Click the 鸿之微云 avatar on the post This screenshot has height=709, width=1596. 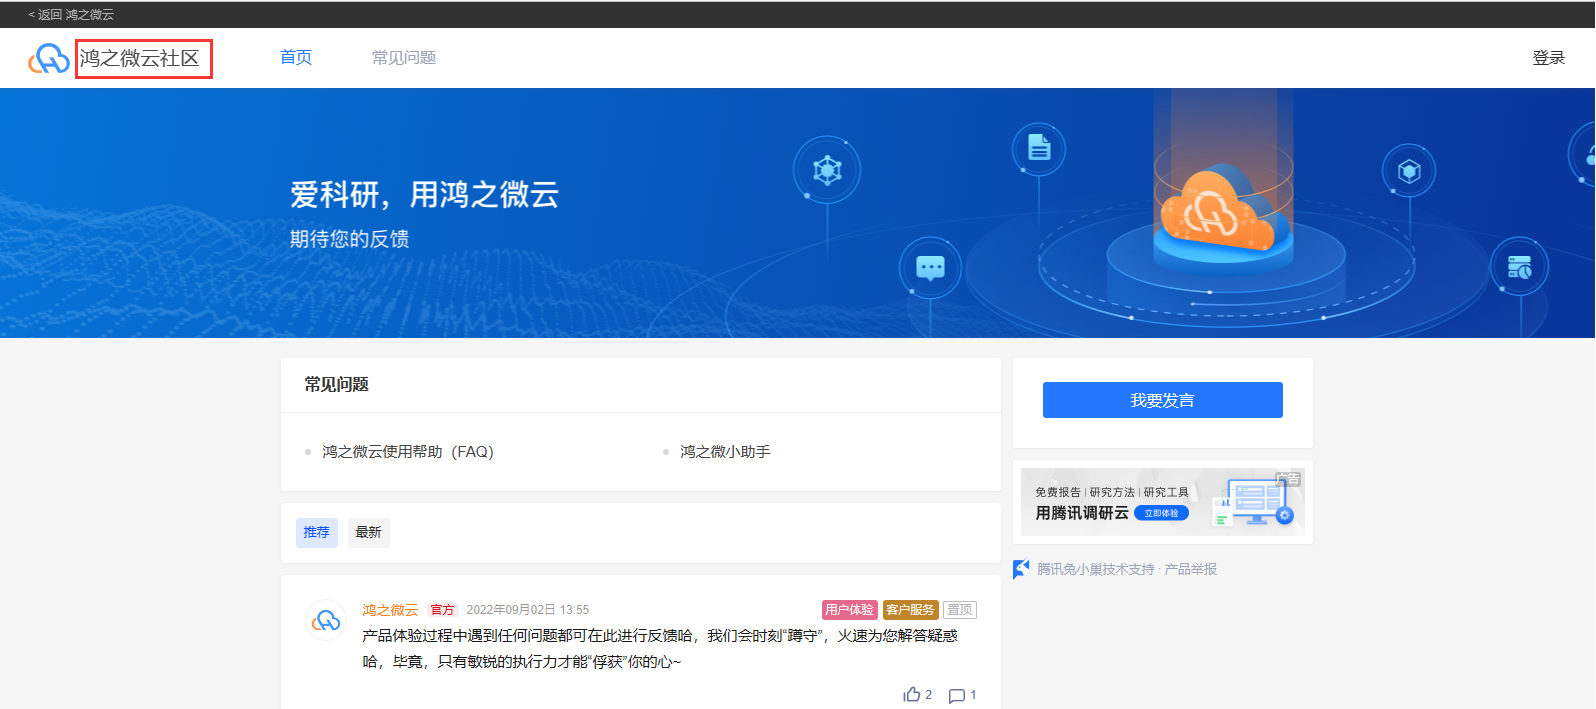[x=326, y=621]
